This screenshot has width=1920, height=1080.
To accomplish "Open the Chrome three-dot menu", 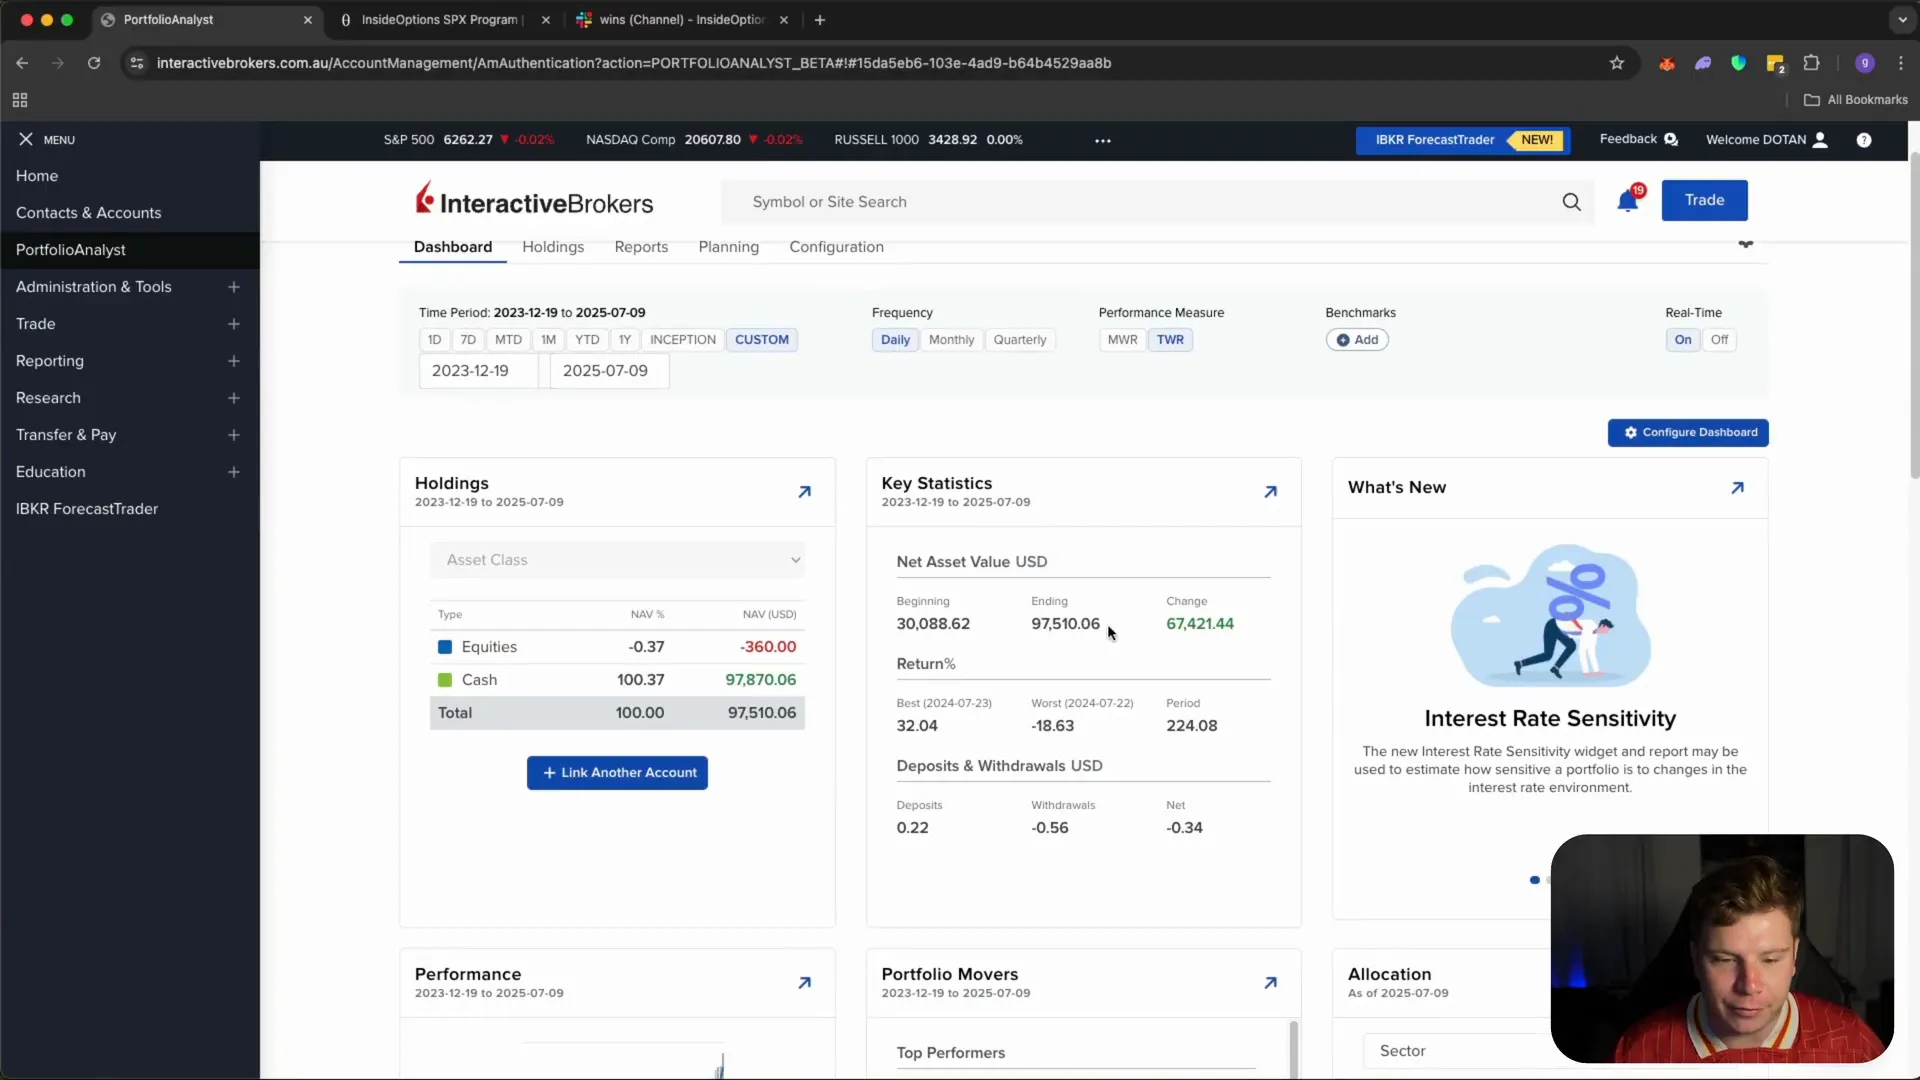I will pos(1901,63).
